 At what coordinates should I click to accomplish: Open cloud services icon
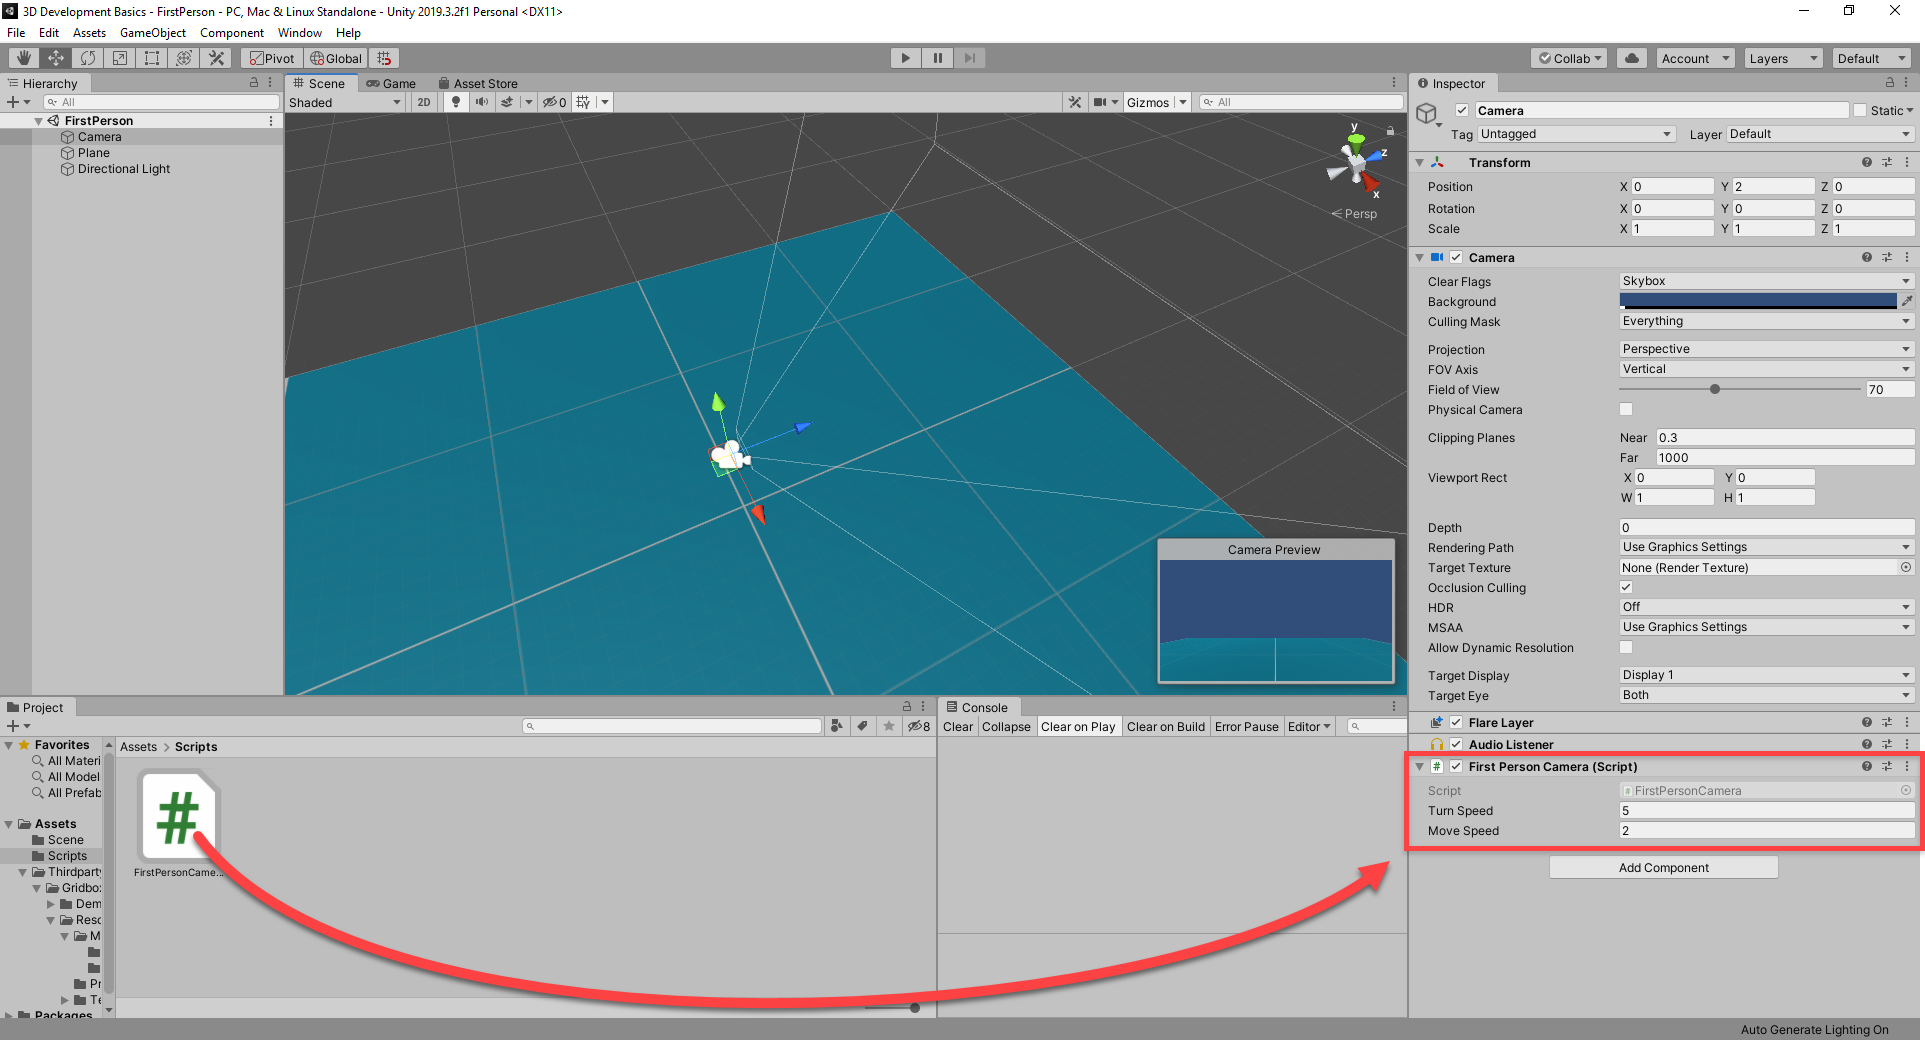click(1632, 58)
